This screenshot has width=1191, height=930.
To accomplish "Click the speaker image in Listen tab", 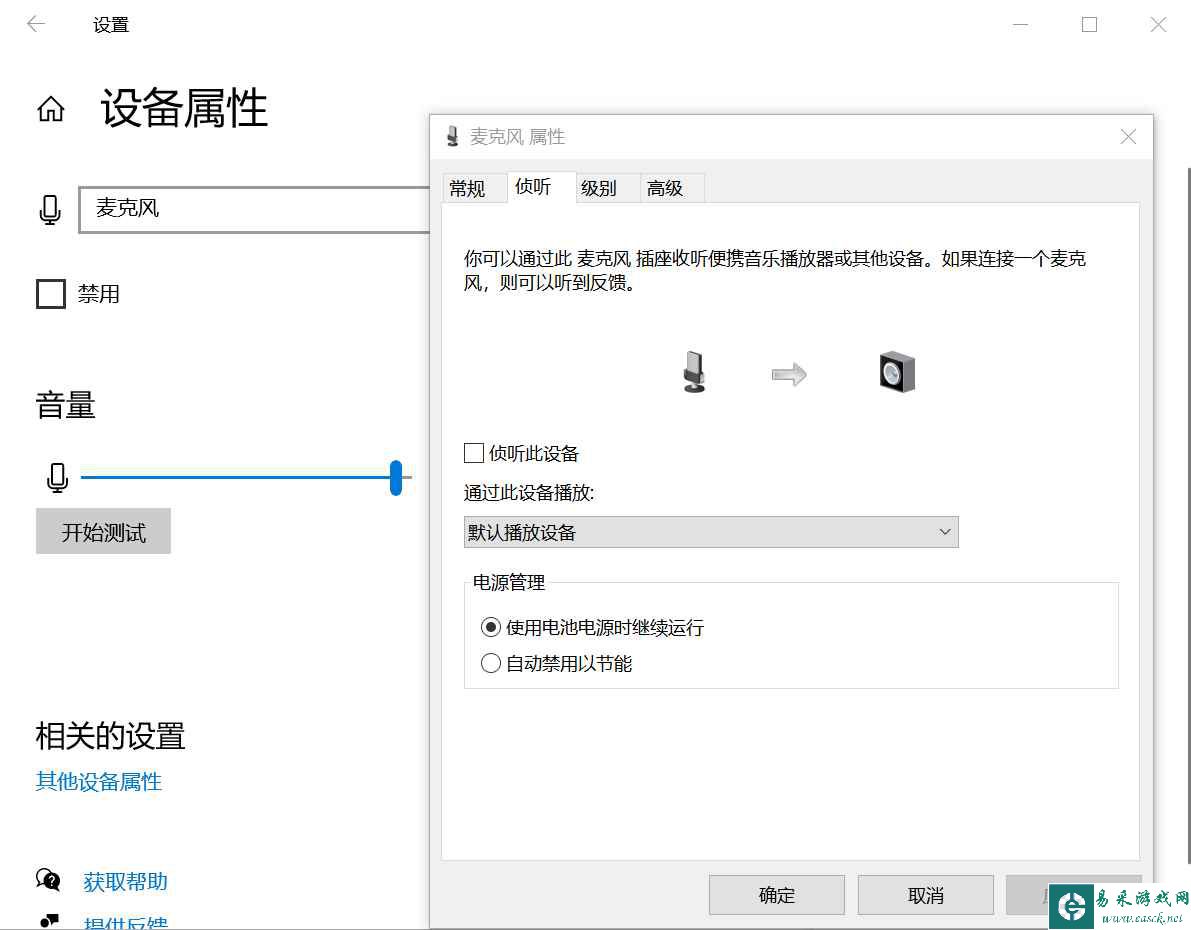I will [897, 373].
